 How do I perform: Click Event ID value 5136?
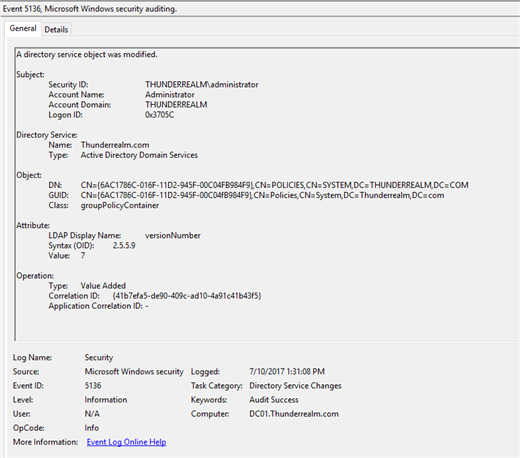pyautogui.click(x=93, y=386)
